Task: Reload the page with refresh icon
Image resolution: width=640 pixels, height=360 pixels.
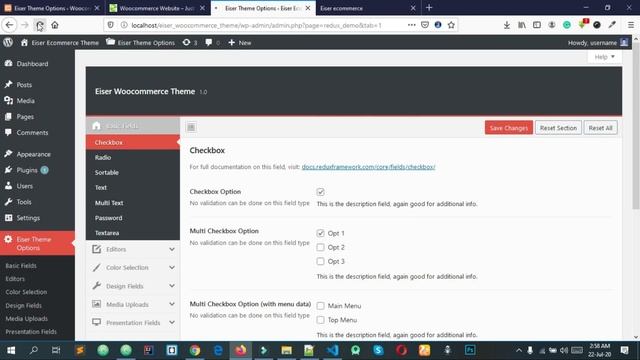Action: click(x=40, y=25)
